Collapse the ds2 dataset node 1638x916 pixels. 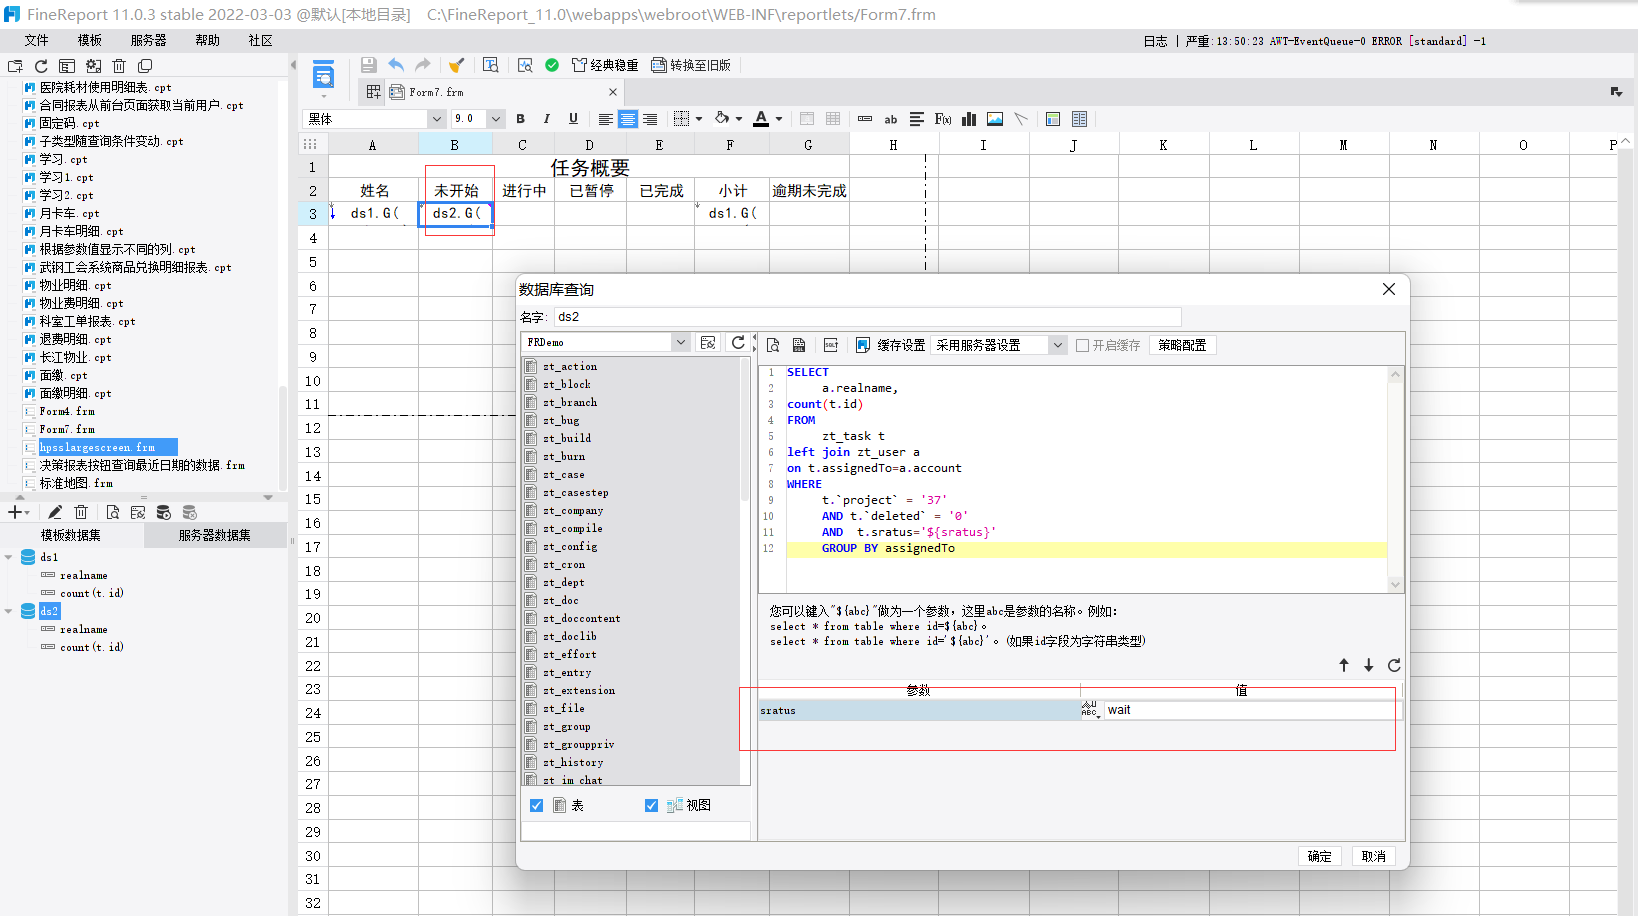(9, 611)
